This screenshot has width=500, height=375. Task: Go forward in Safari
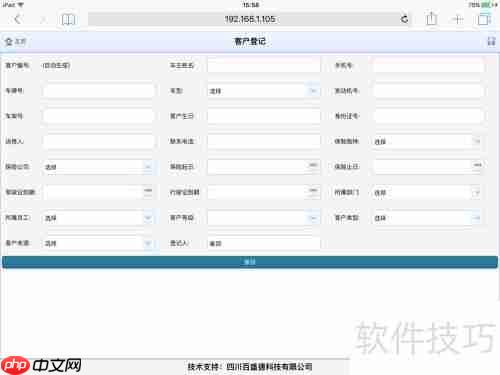coord(43,19)
